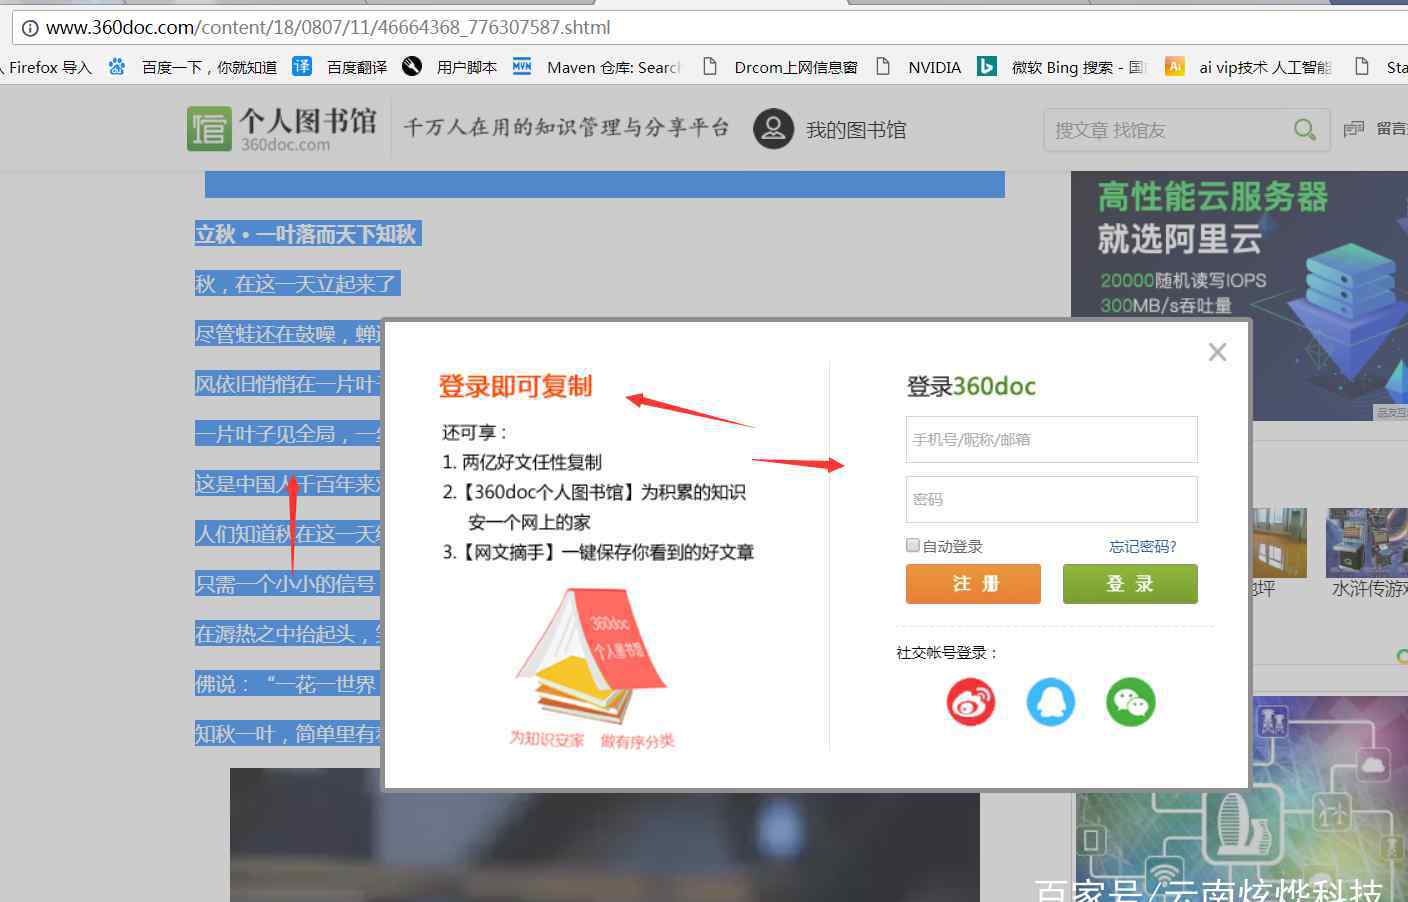Click the address bar URL

(328, 28)
